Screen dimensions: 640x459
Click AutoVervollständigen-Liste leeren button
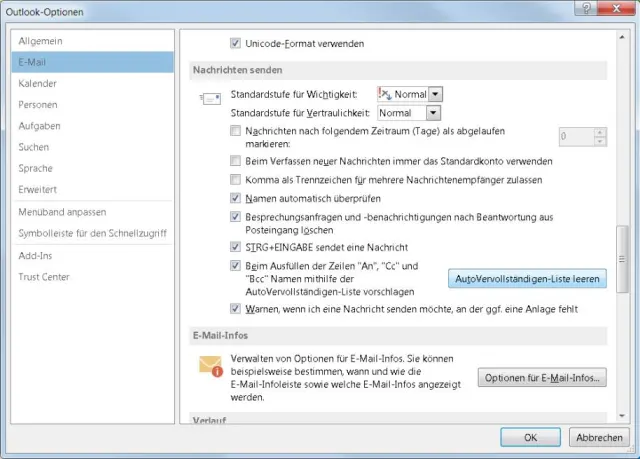[x=527, y=279]
